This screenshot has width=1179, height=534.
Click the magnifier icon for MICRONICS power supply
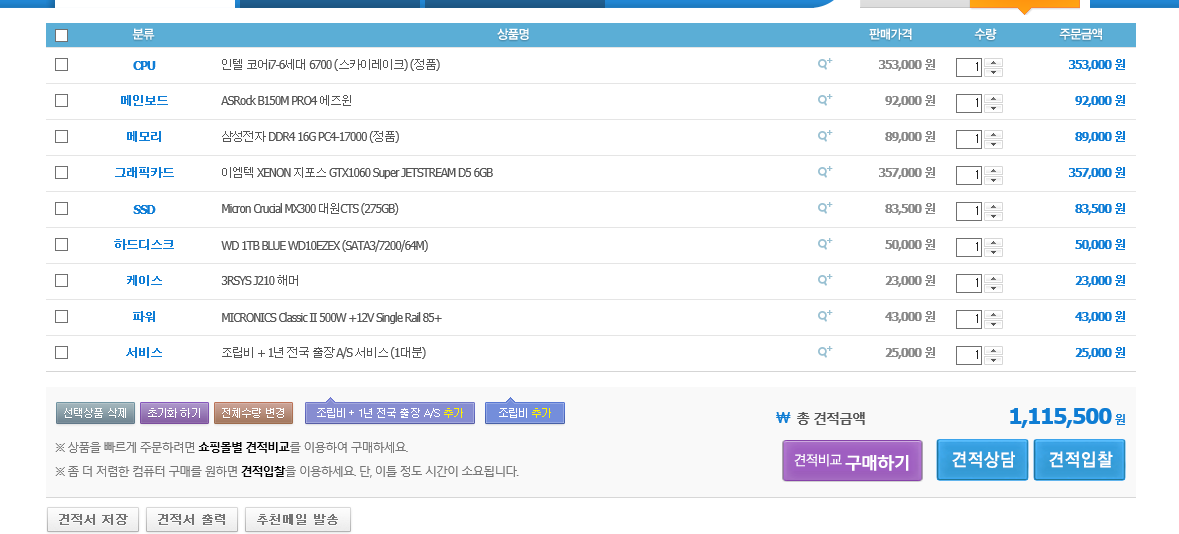click(824, 316)
